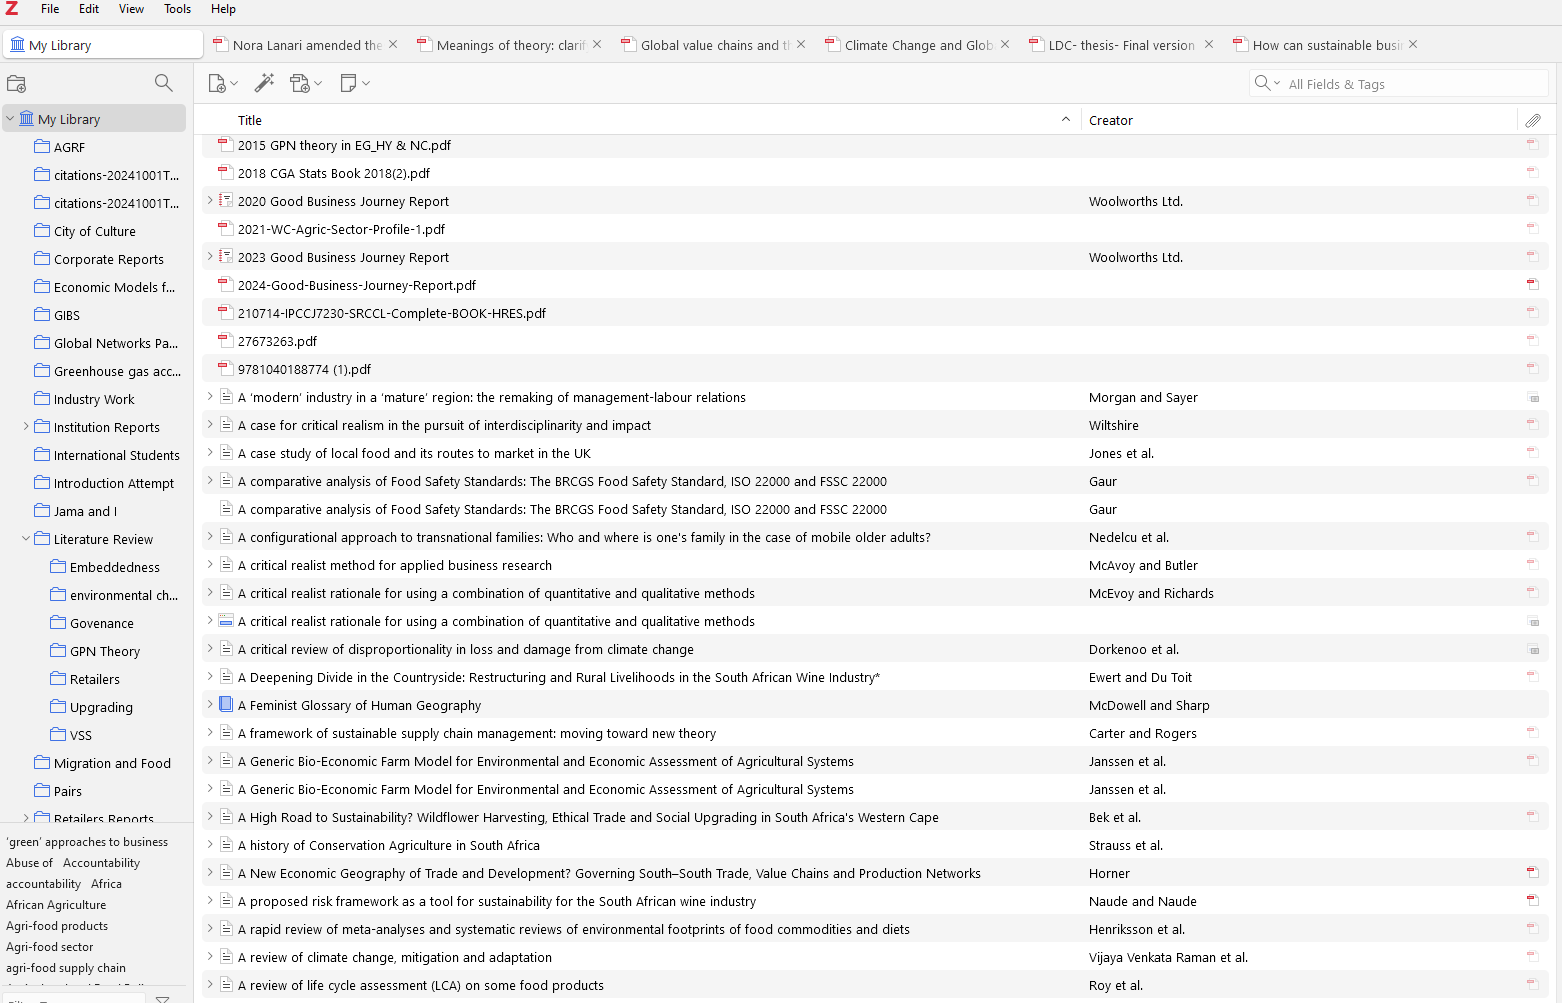The height and width of the screenshot is (1003, 1562).
Task: Expand the 2020 Good Business Journey Report item
Action: 210,200
